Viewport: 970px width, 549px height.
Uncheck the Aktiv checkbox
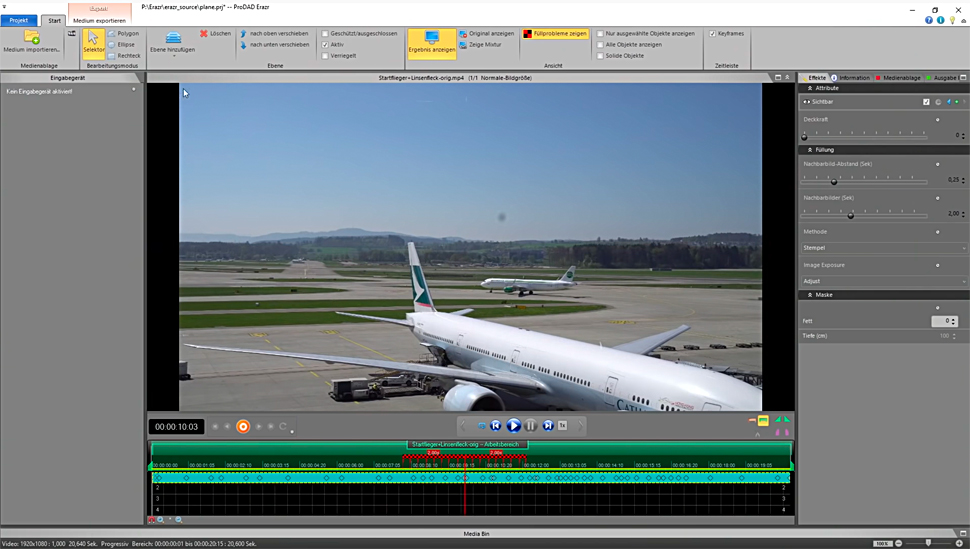tap(325, 45)
